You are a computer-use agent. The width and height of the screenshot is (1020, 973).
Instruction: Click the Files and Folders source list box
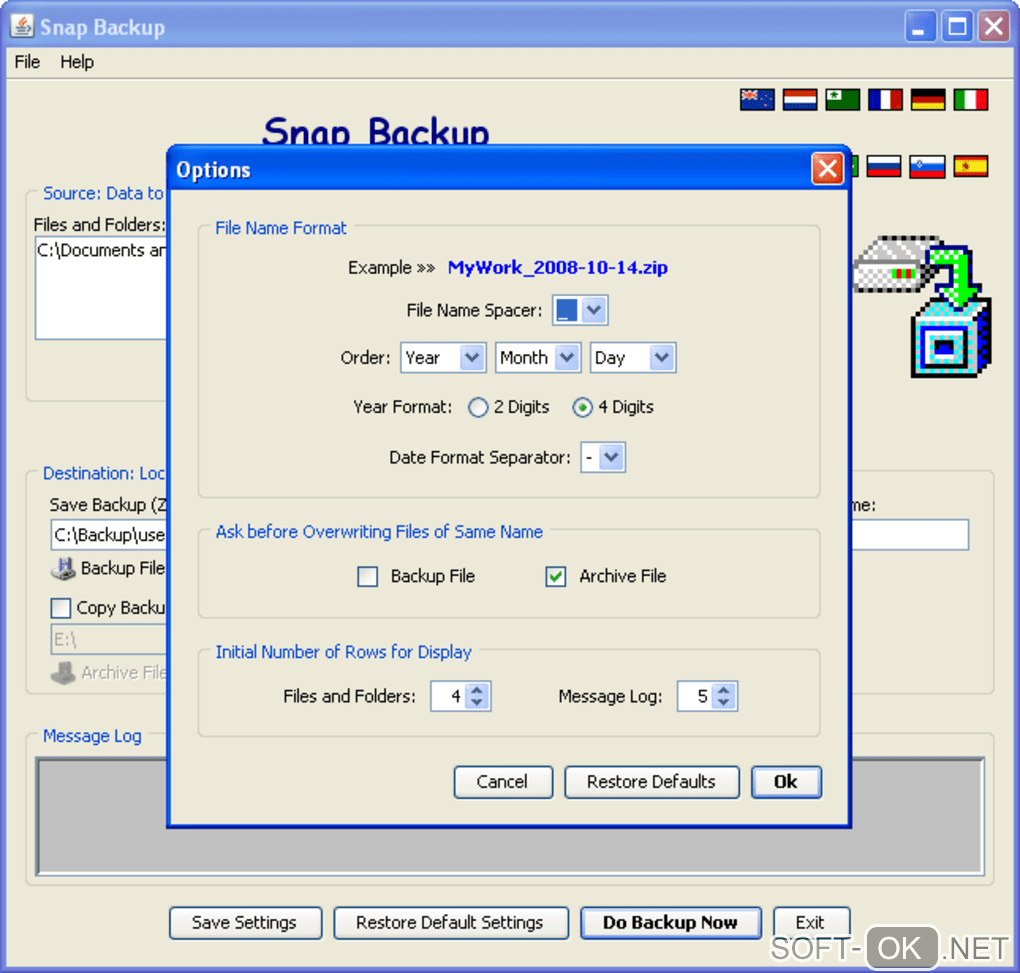coord(101,288)
